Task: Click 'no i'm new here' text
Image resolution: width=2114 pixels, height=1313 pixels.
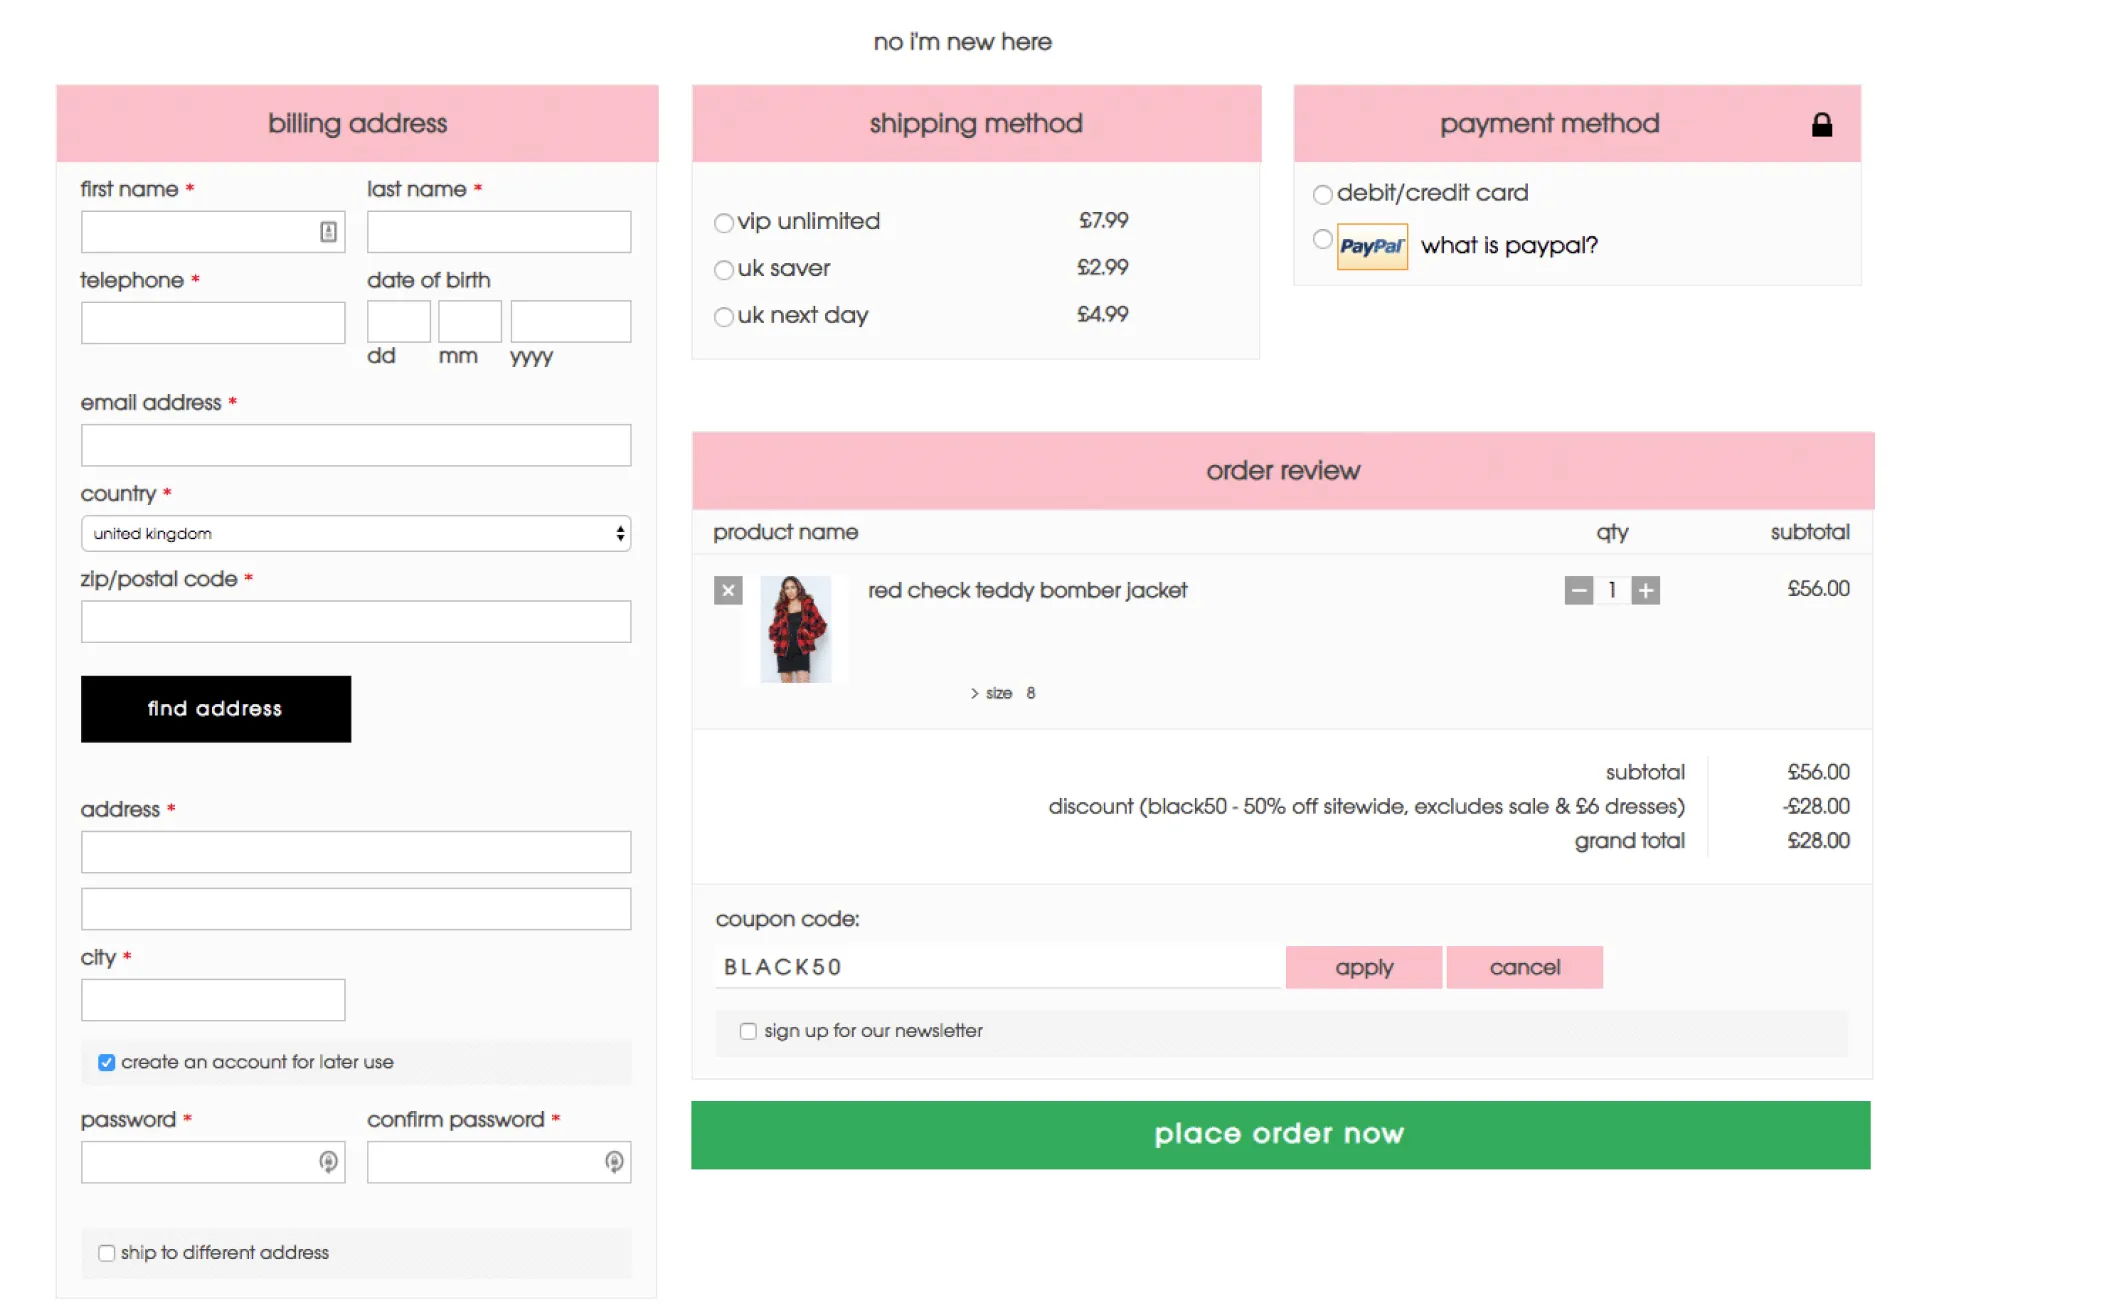Action: pos(962,42)
